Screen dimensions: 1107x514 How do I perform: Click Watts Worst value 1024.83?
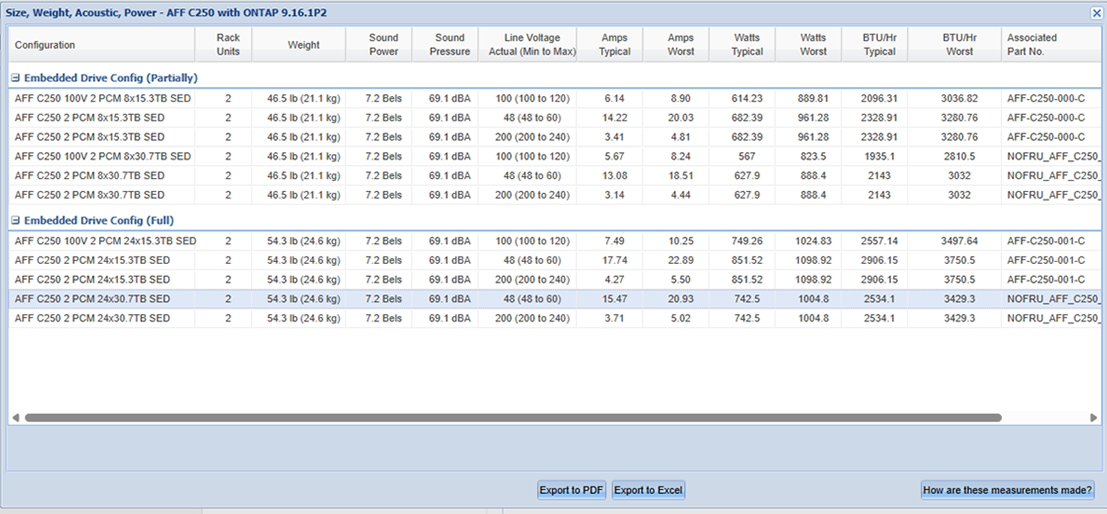(813, 241)
